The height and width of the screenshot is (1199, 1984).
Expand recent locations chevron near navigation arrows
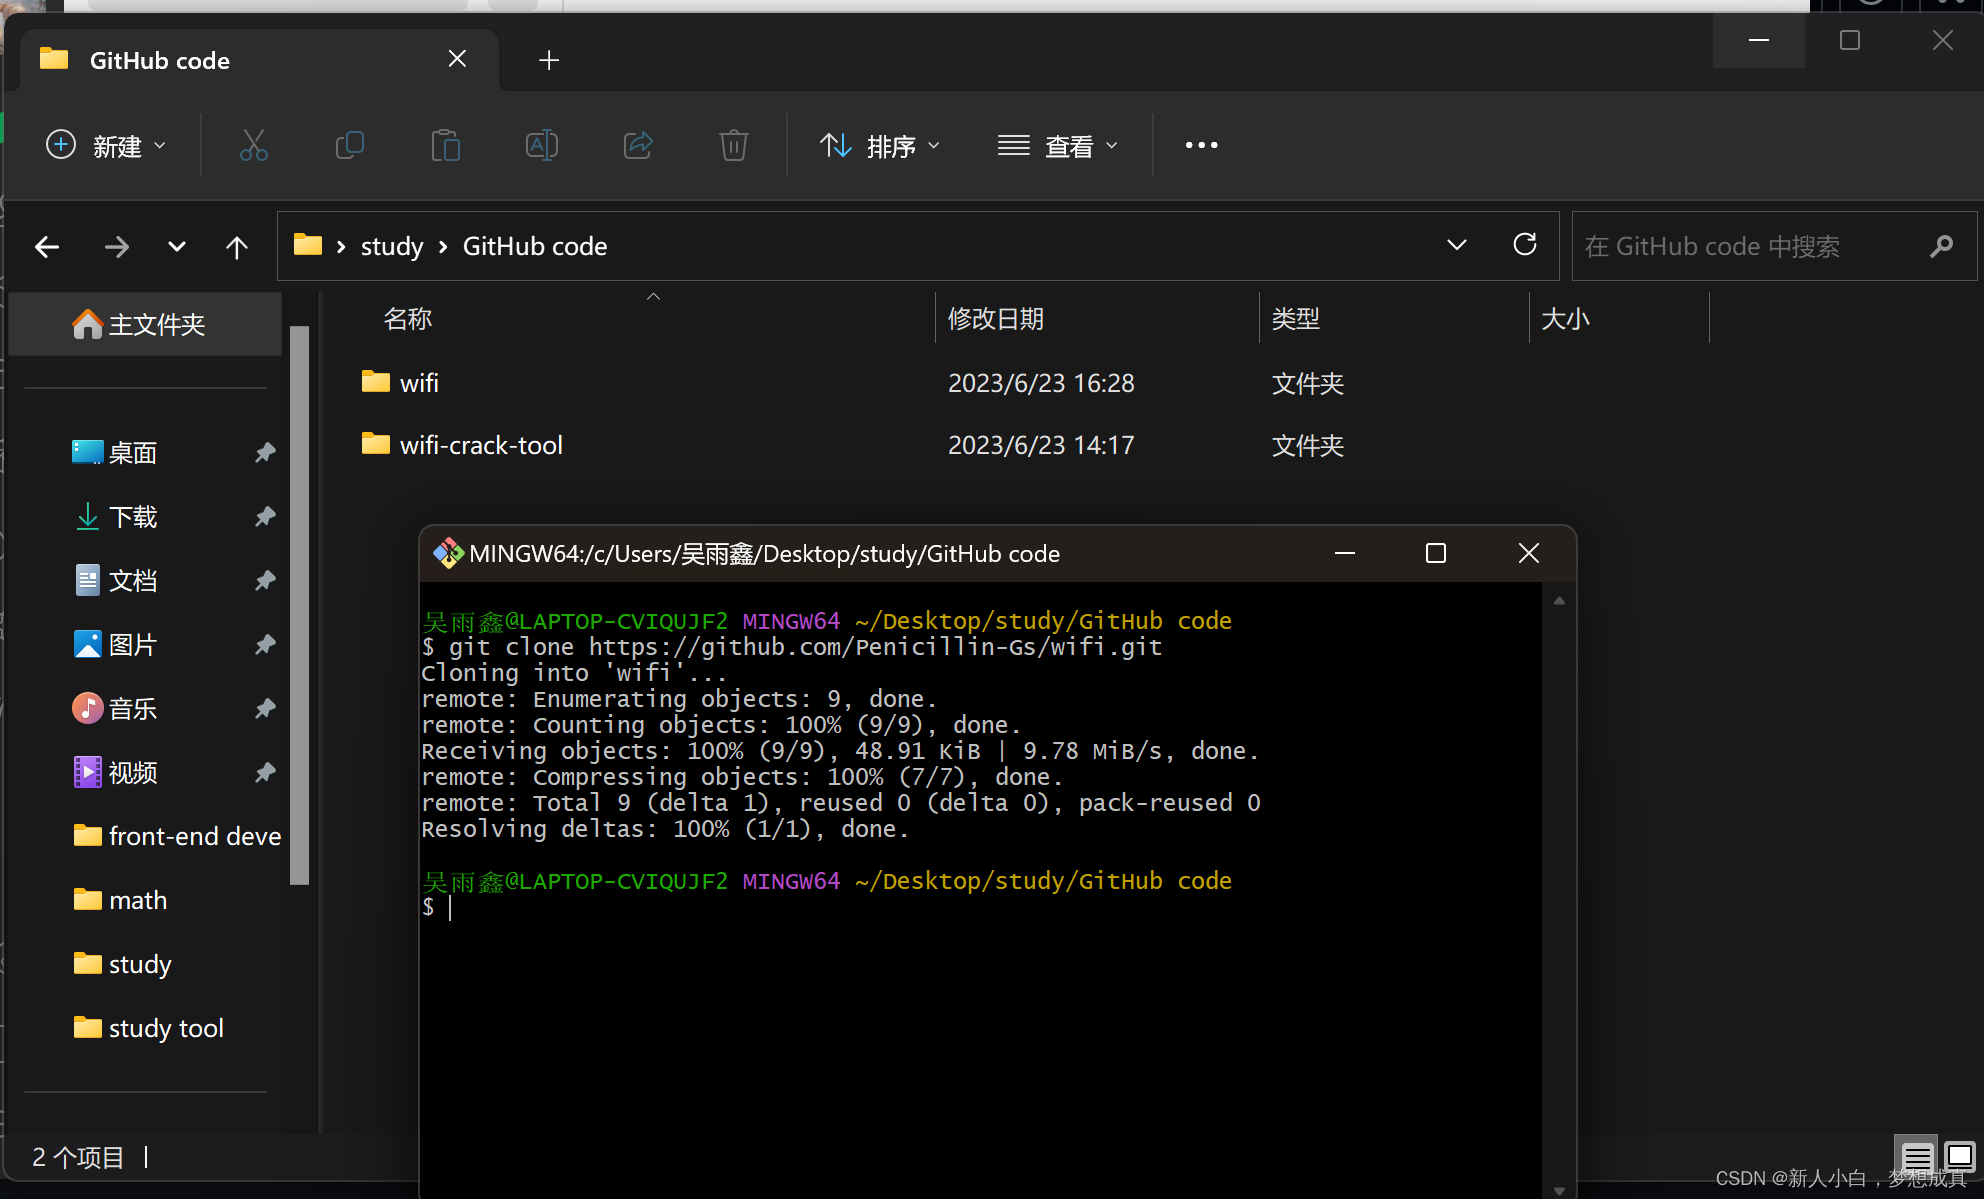point(177,247)
